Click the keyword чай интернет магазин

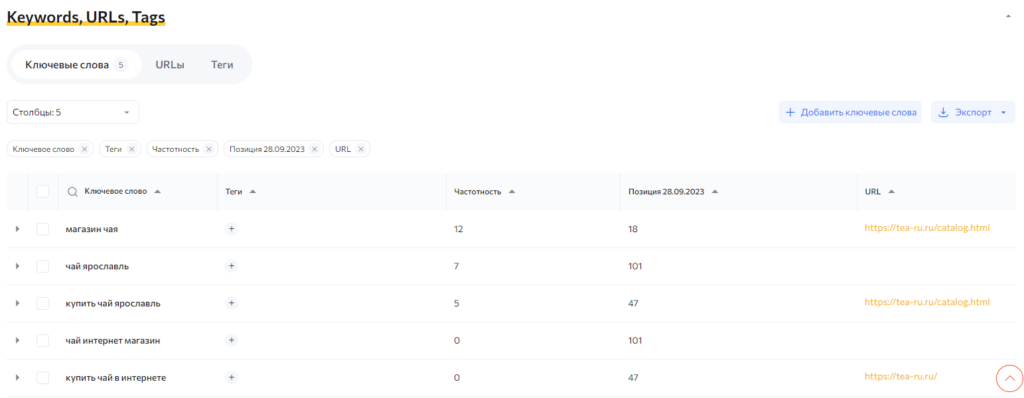(113, 341)
